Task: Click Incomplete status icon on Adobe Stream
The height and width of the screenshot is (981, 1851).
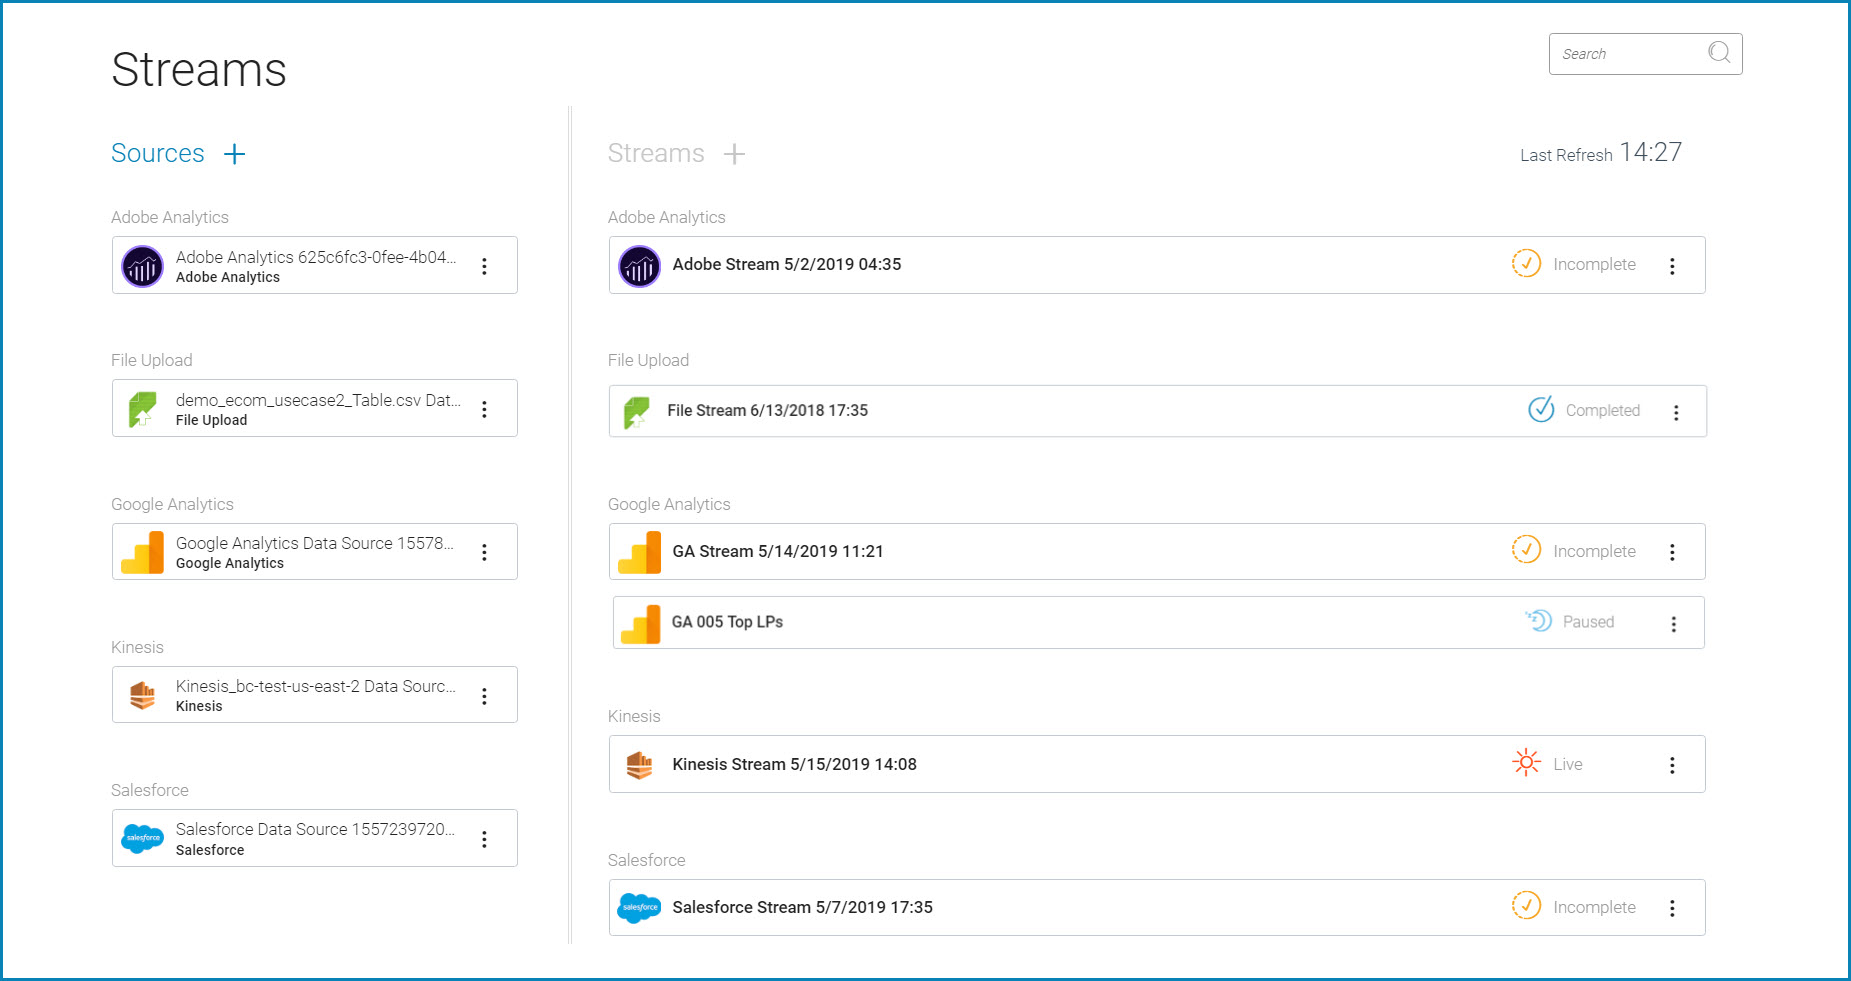Action: tap(1526, 263)
